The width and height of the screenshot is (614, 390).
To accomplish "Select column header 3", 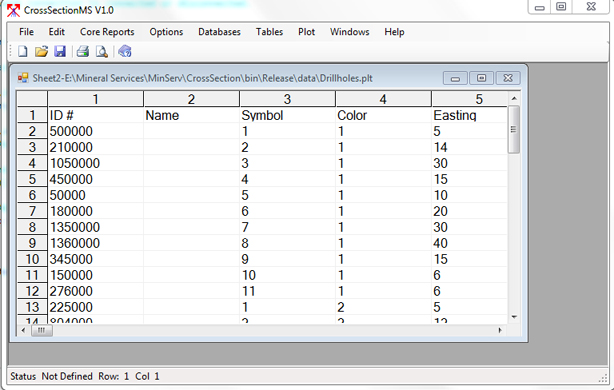I will pyautogui.click(x=287, y=99).
